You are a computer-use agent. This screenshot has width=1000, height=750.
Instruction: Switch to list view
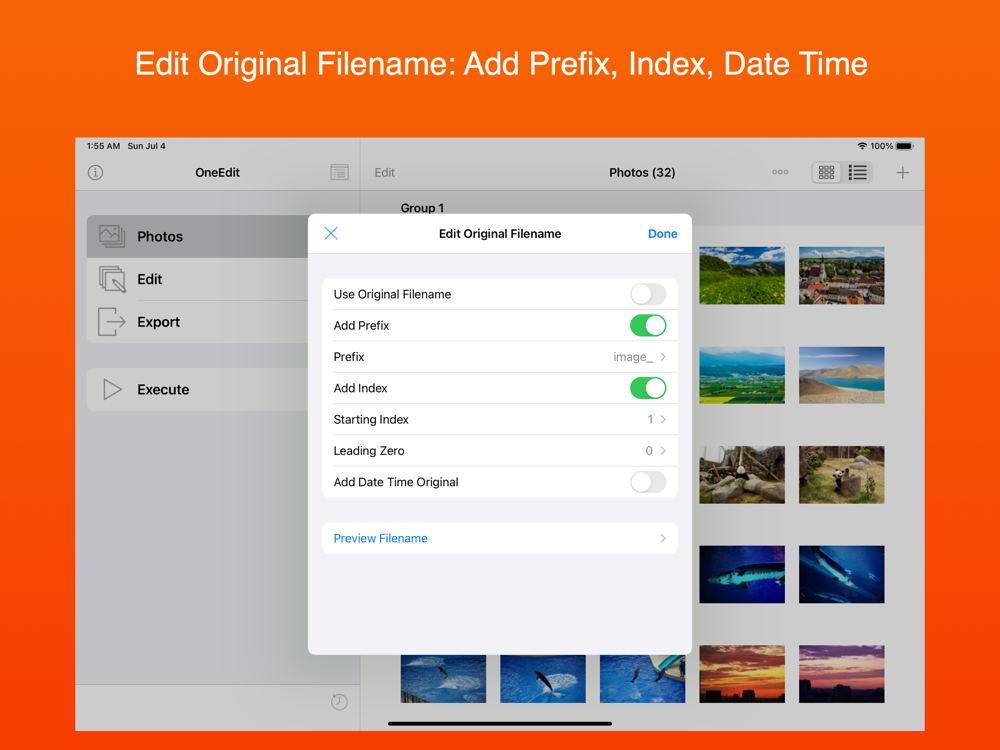pyautogui.click(x=858, y=172)
